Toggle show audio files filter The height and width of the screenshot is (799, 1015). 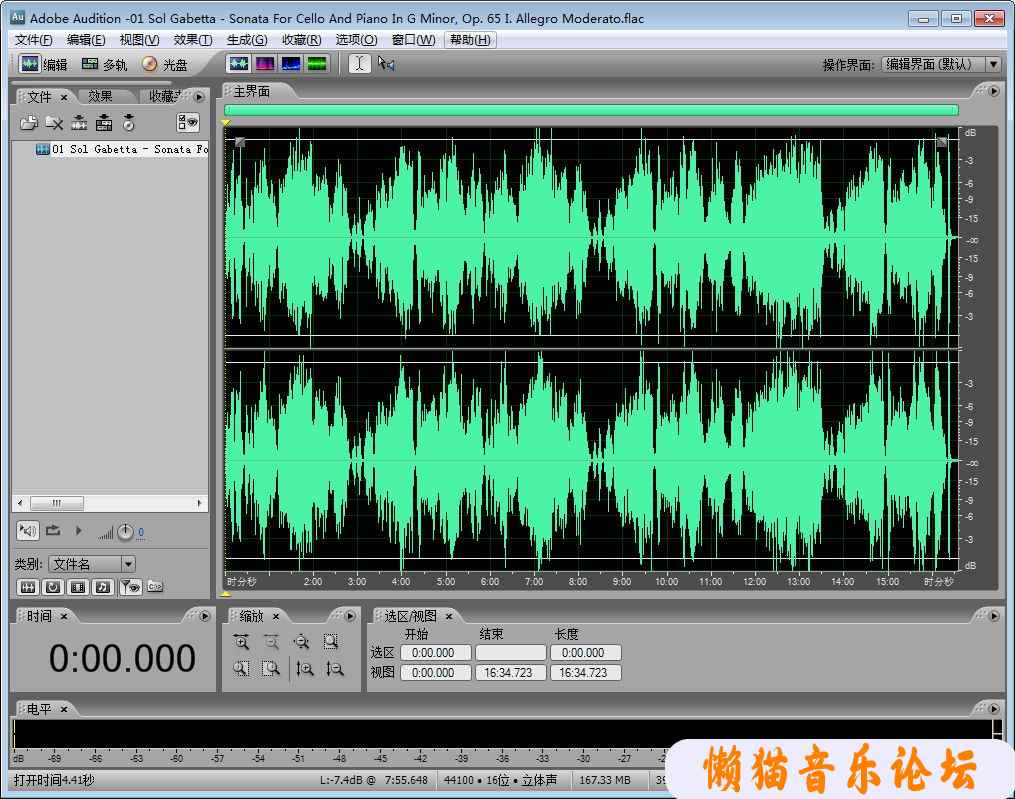[28, 587]
